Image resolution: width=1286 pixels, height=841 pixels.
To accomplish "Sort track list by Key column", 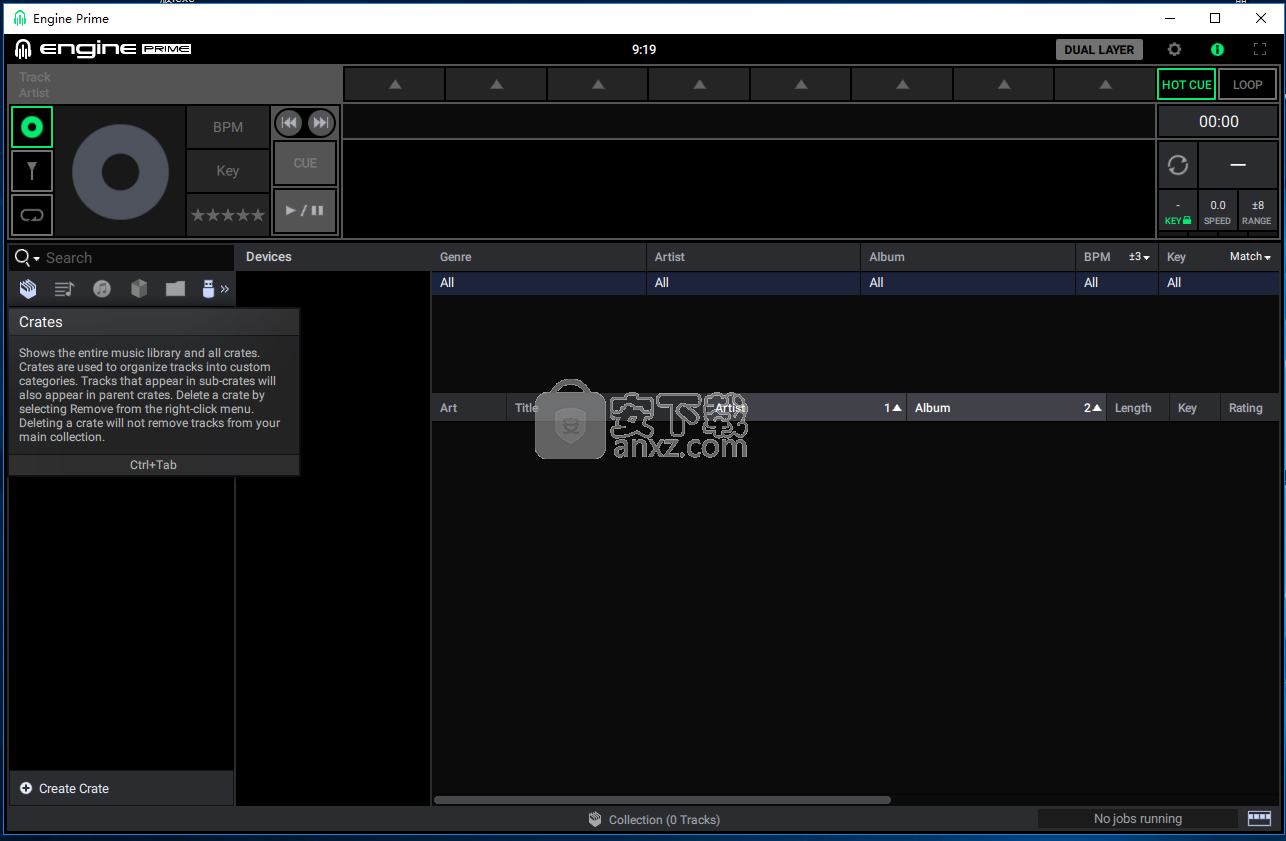I will [x=1195, y=408].
